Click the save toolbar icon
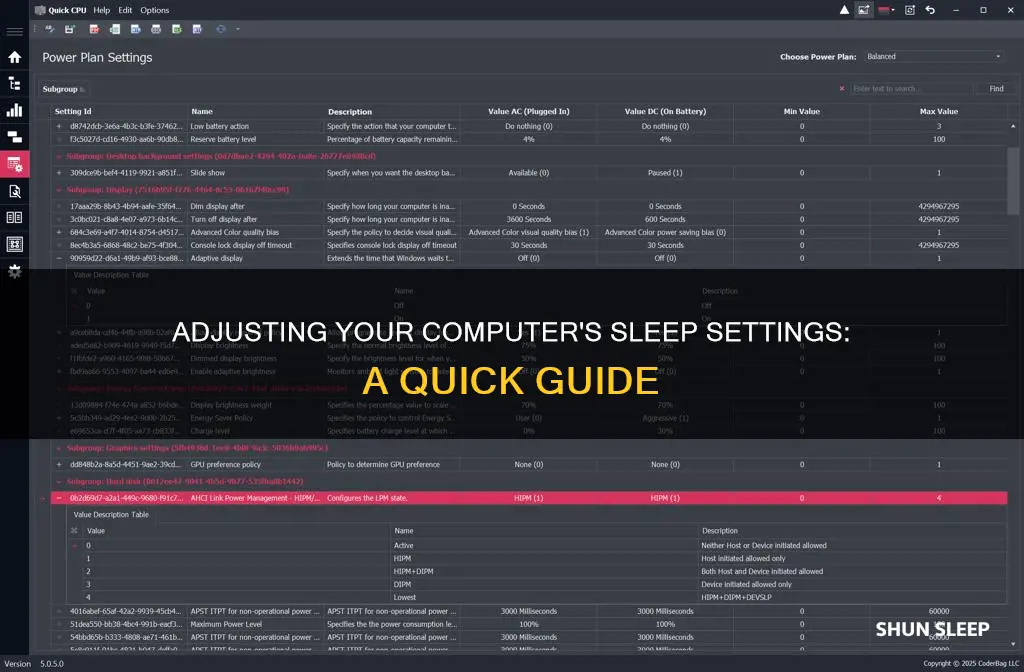Screen dimensions: 1024x672 click(70, 29)
